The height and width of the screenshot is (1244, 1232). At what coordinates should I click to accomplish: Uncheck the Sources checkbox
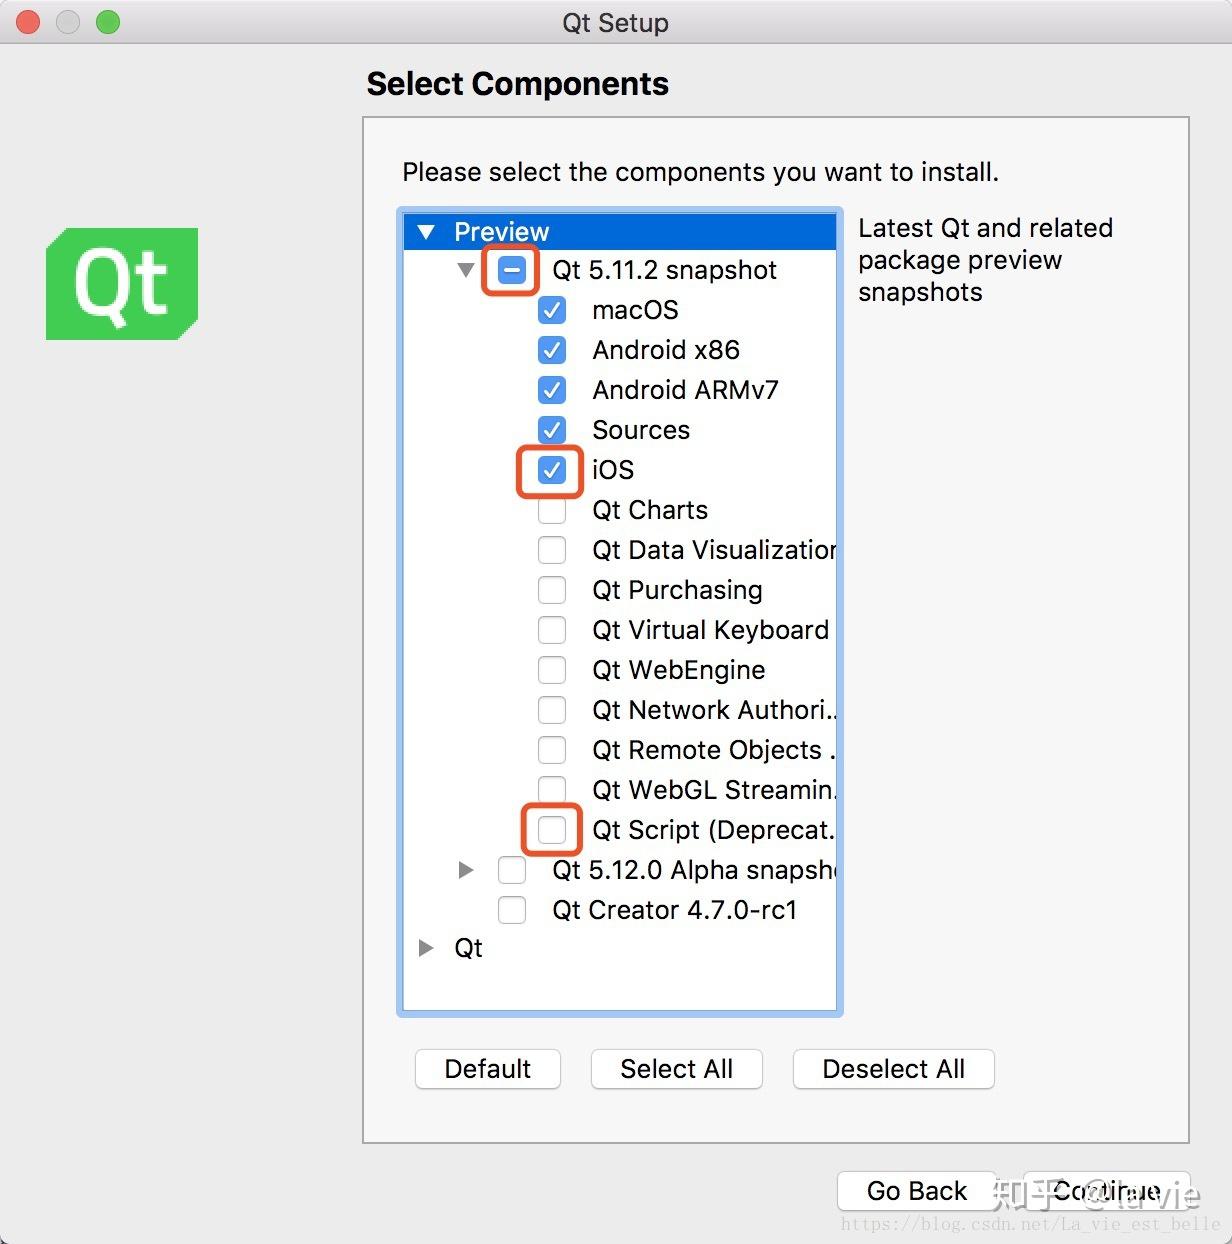click(x=552, y=430)
